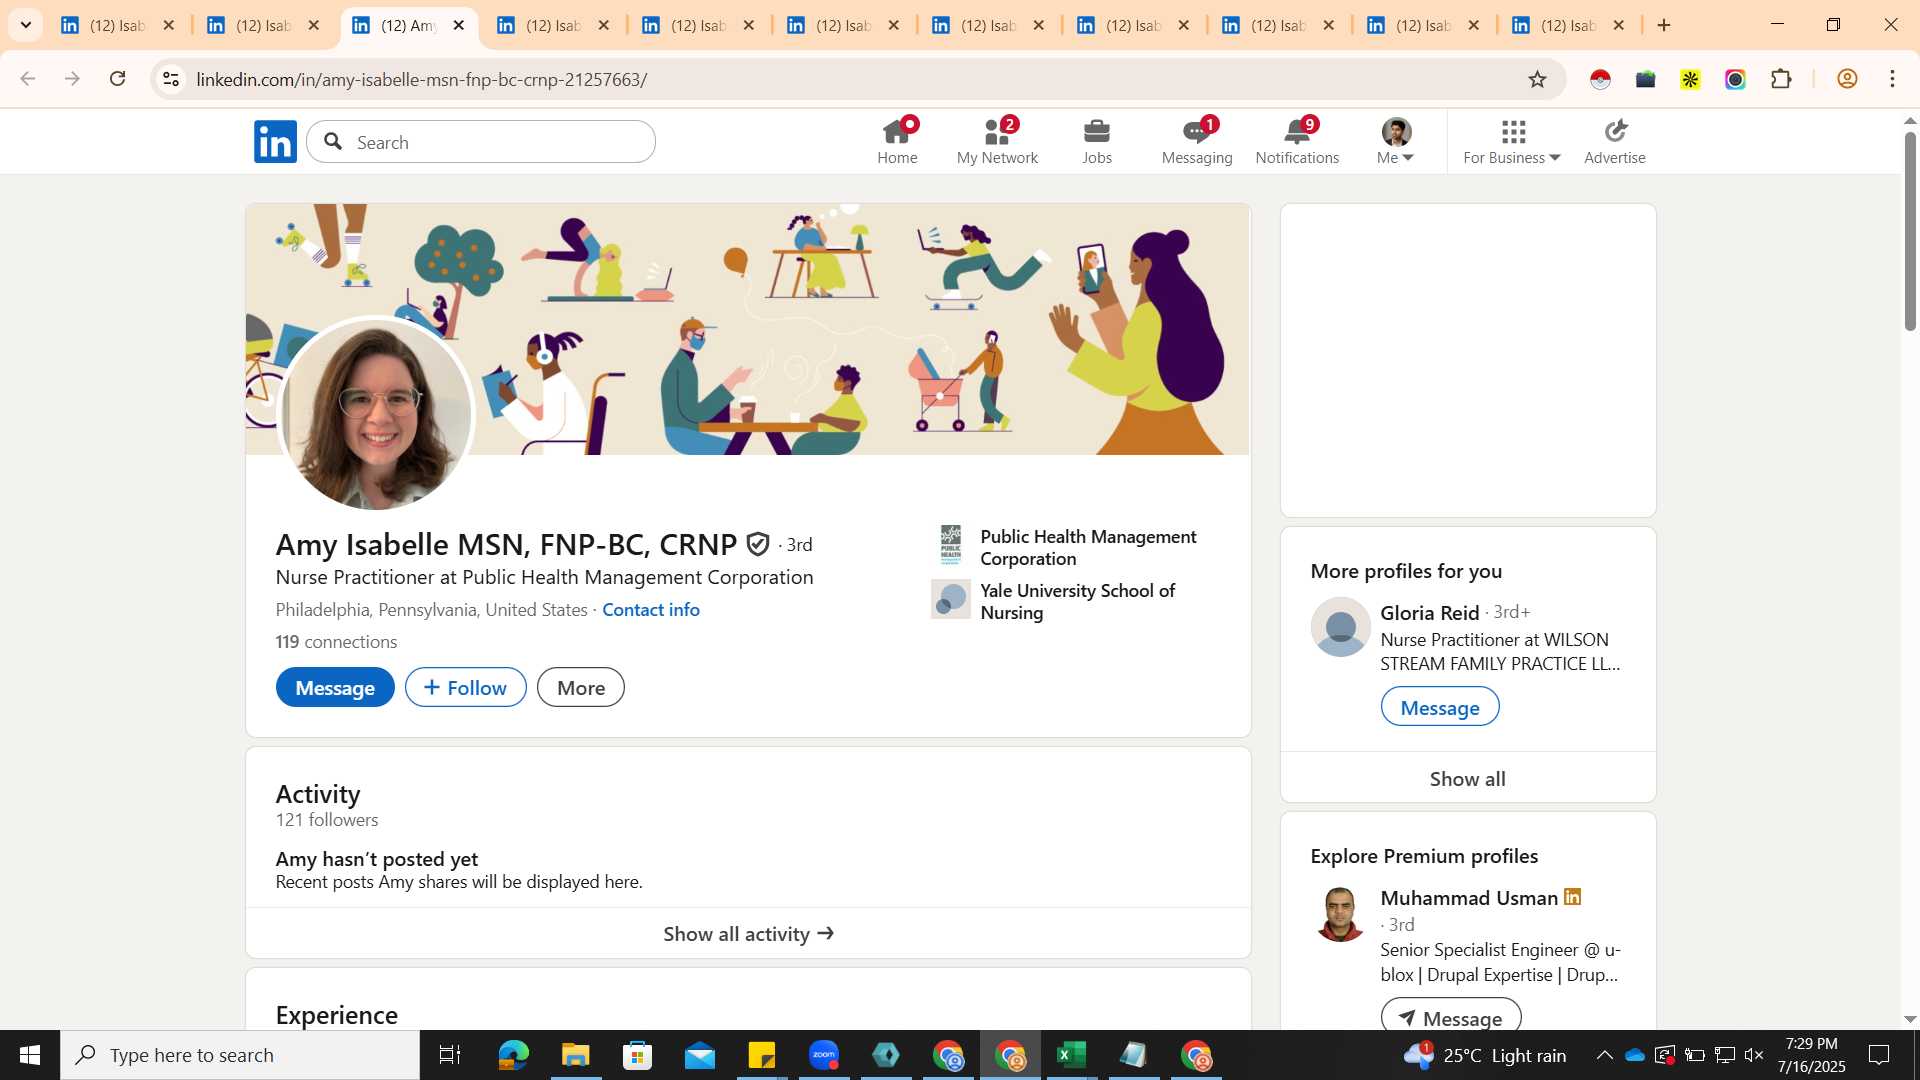
Task: Click Gloria Reid's avatar thumbnail
Action: 1340,626
